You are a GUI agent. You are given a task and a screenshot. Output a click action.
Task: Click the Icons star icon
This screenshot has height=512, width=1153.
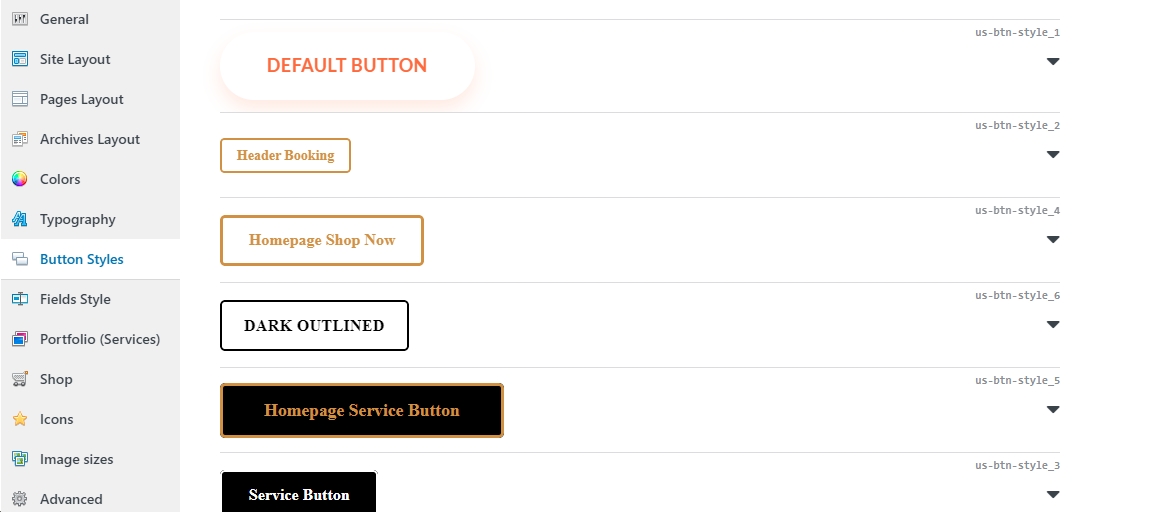coord(20,419)
